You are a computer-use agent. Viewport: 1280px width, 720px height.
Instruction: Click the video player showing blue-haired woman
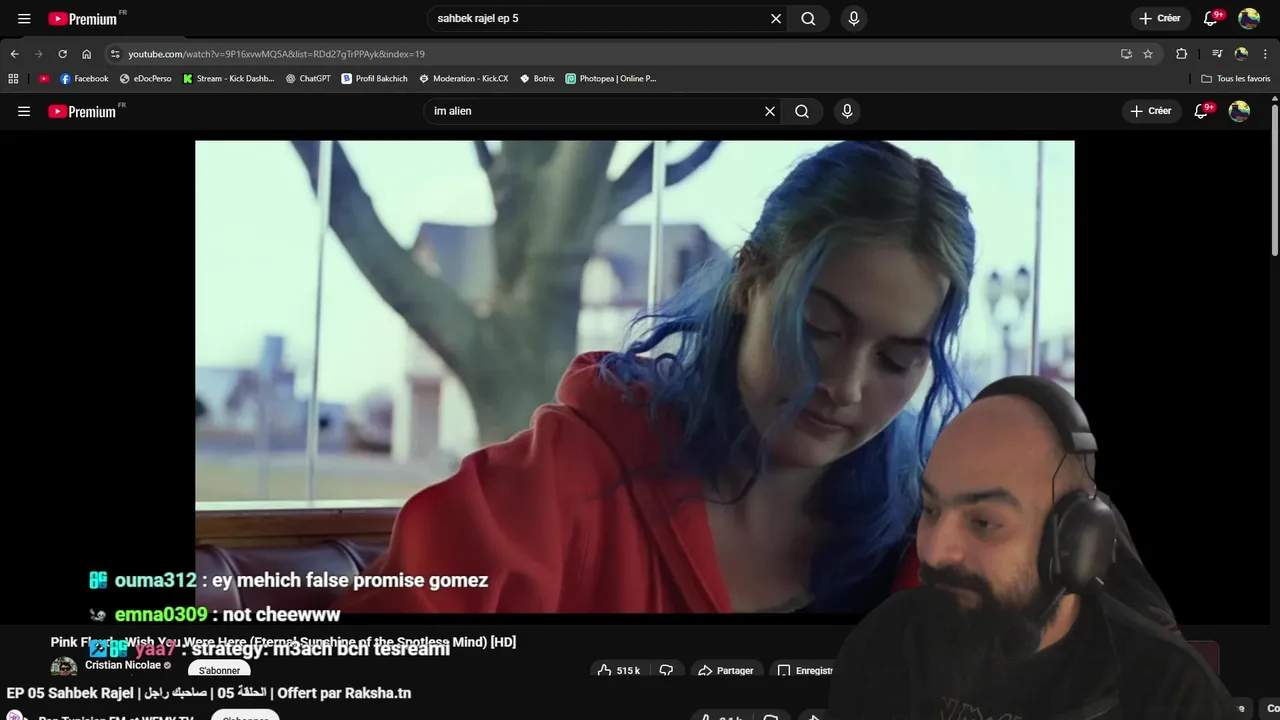point(634,376)
